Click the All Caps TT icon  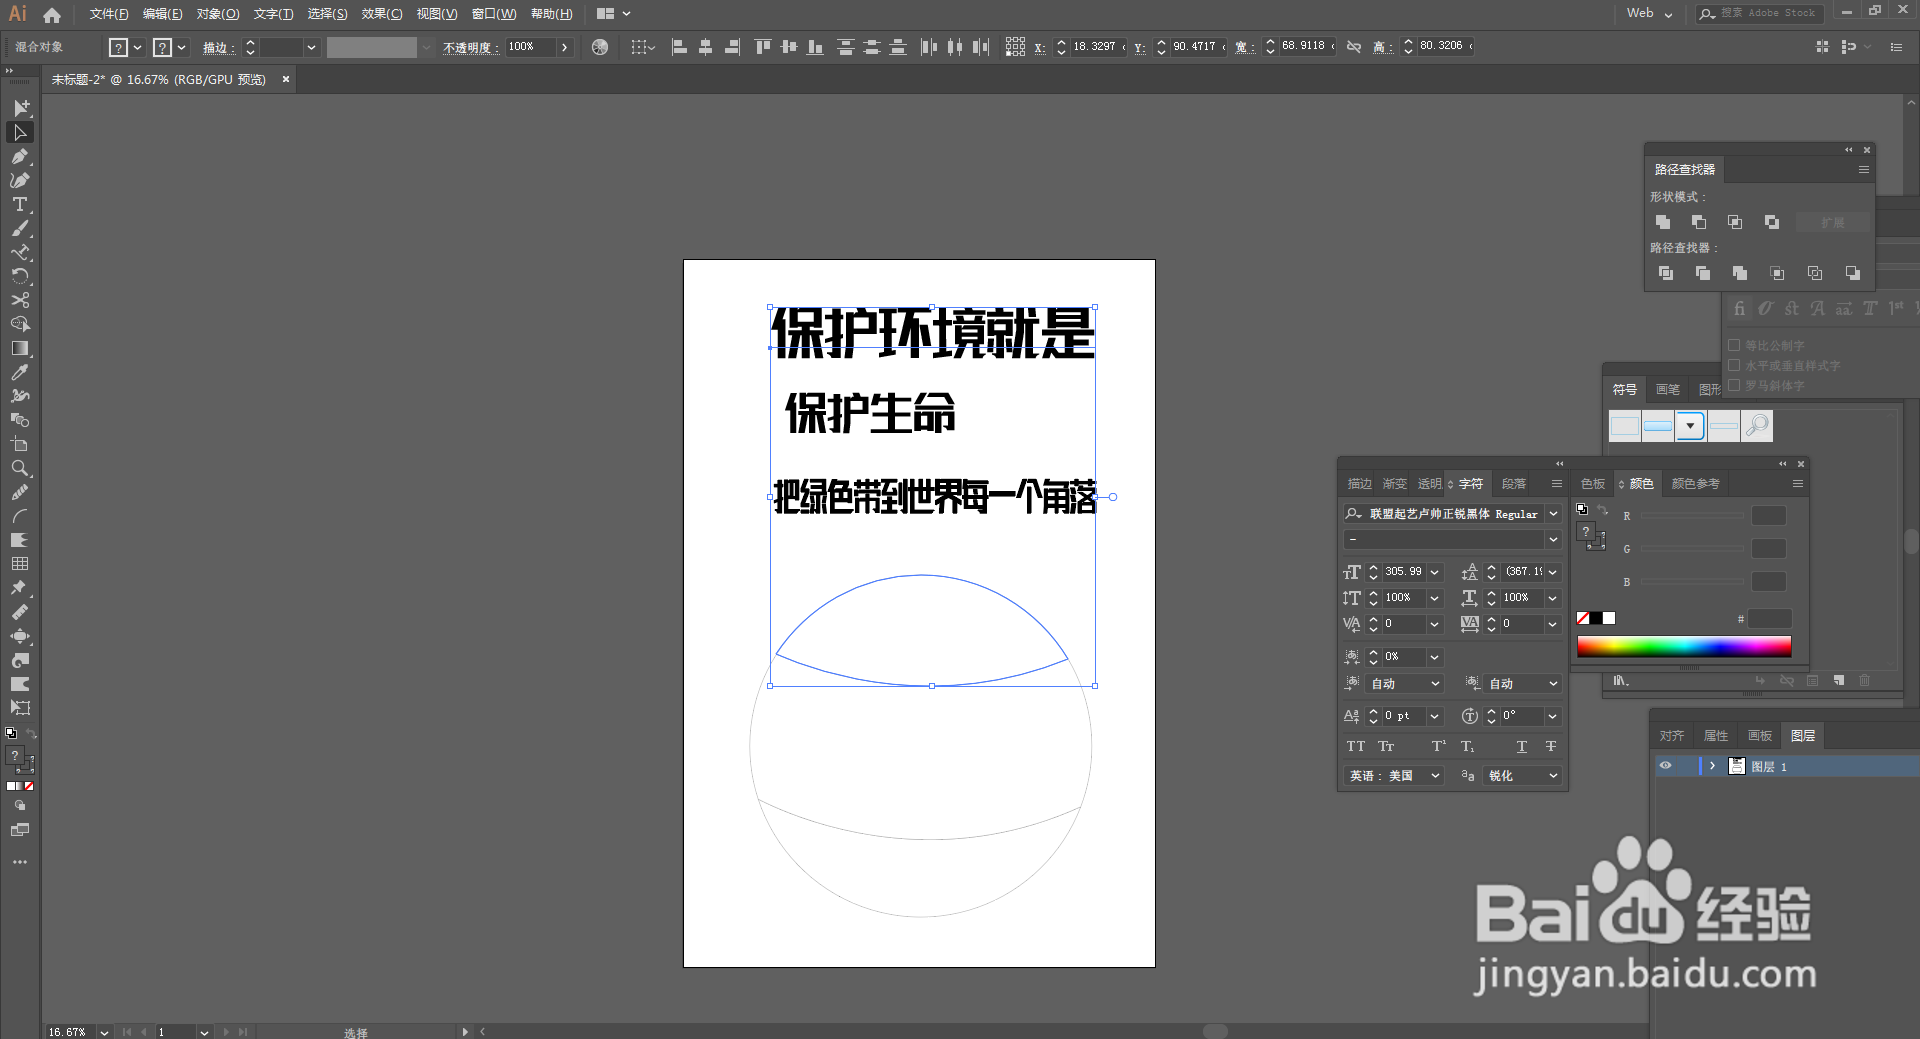tap(1356, 746)
